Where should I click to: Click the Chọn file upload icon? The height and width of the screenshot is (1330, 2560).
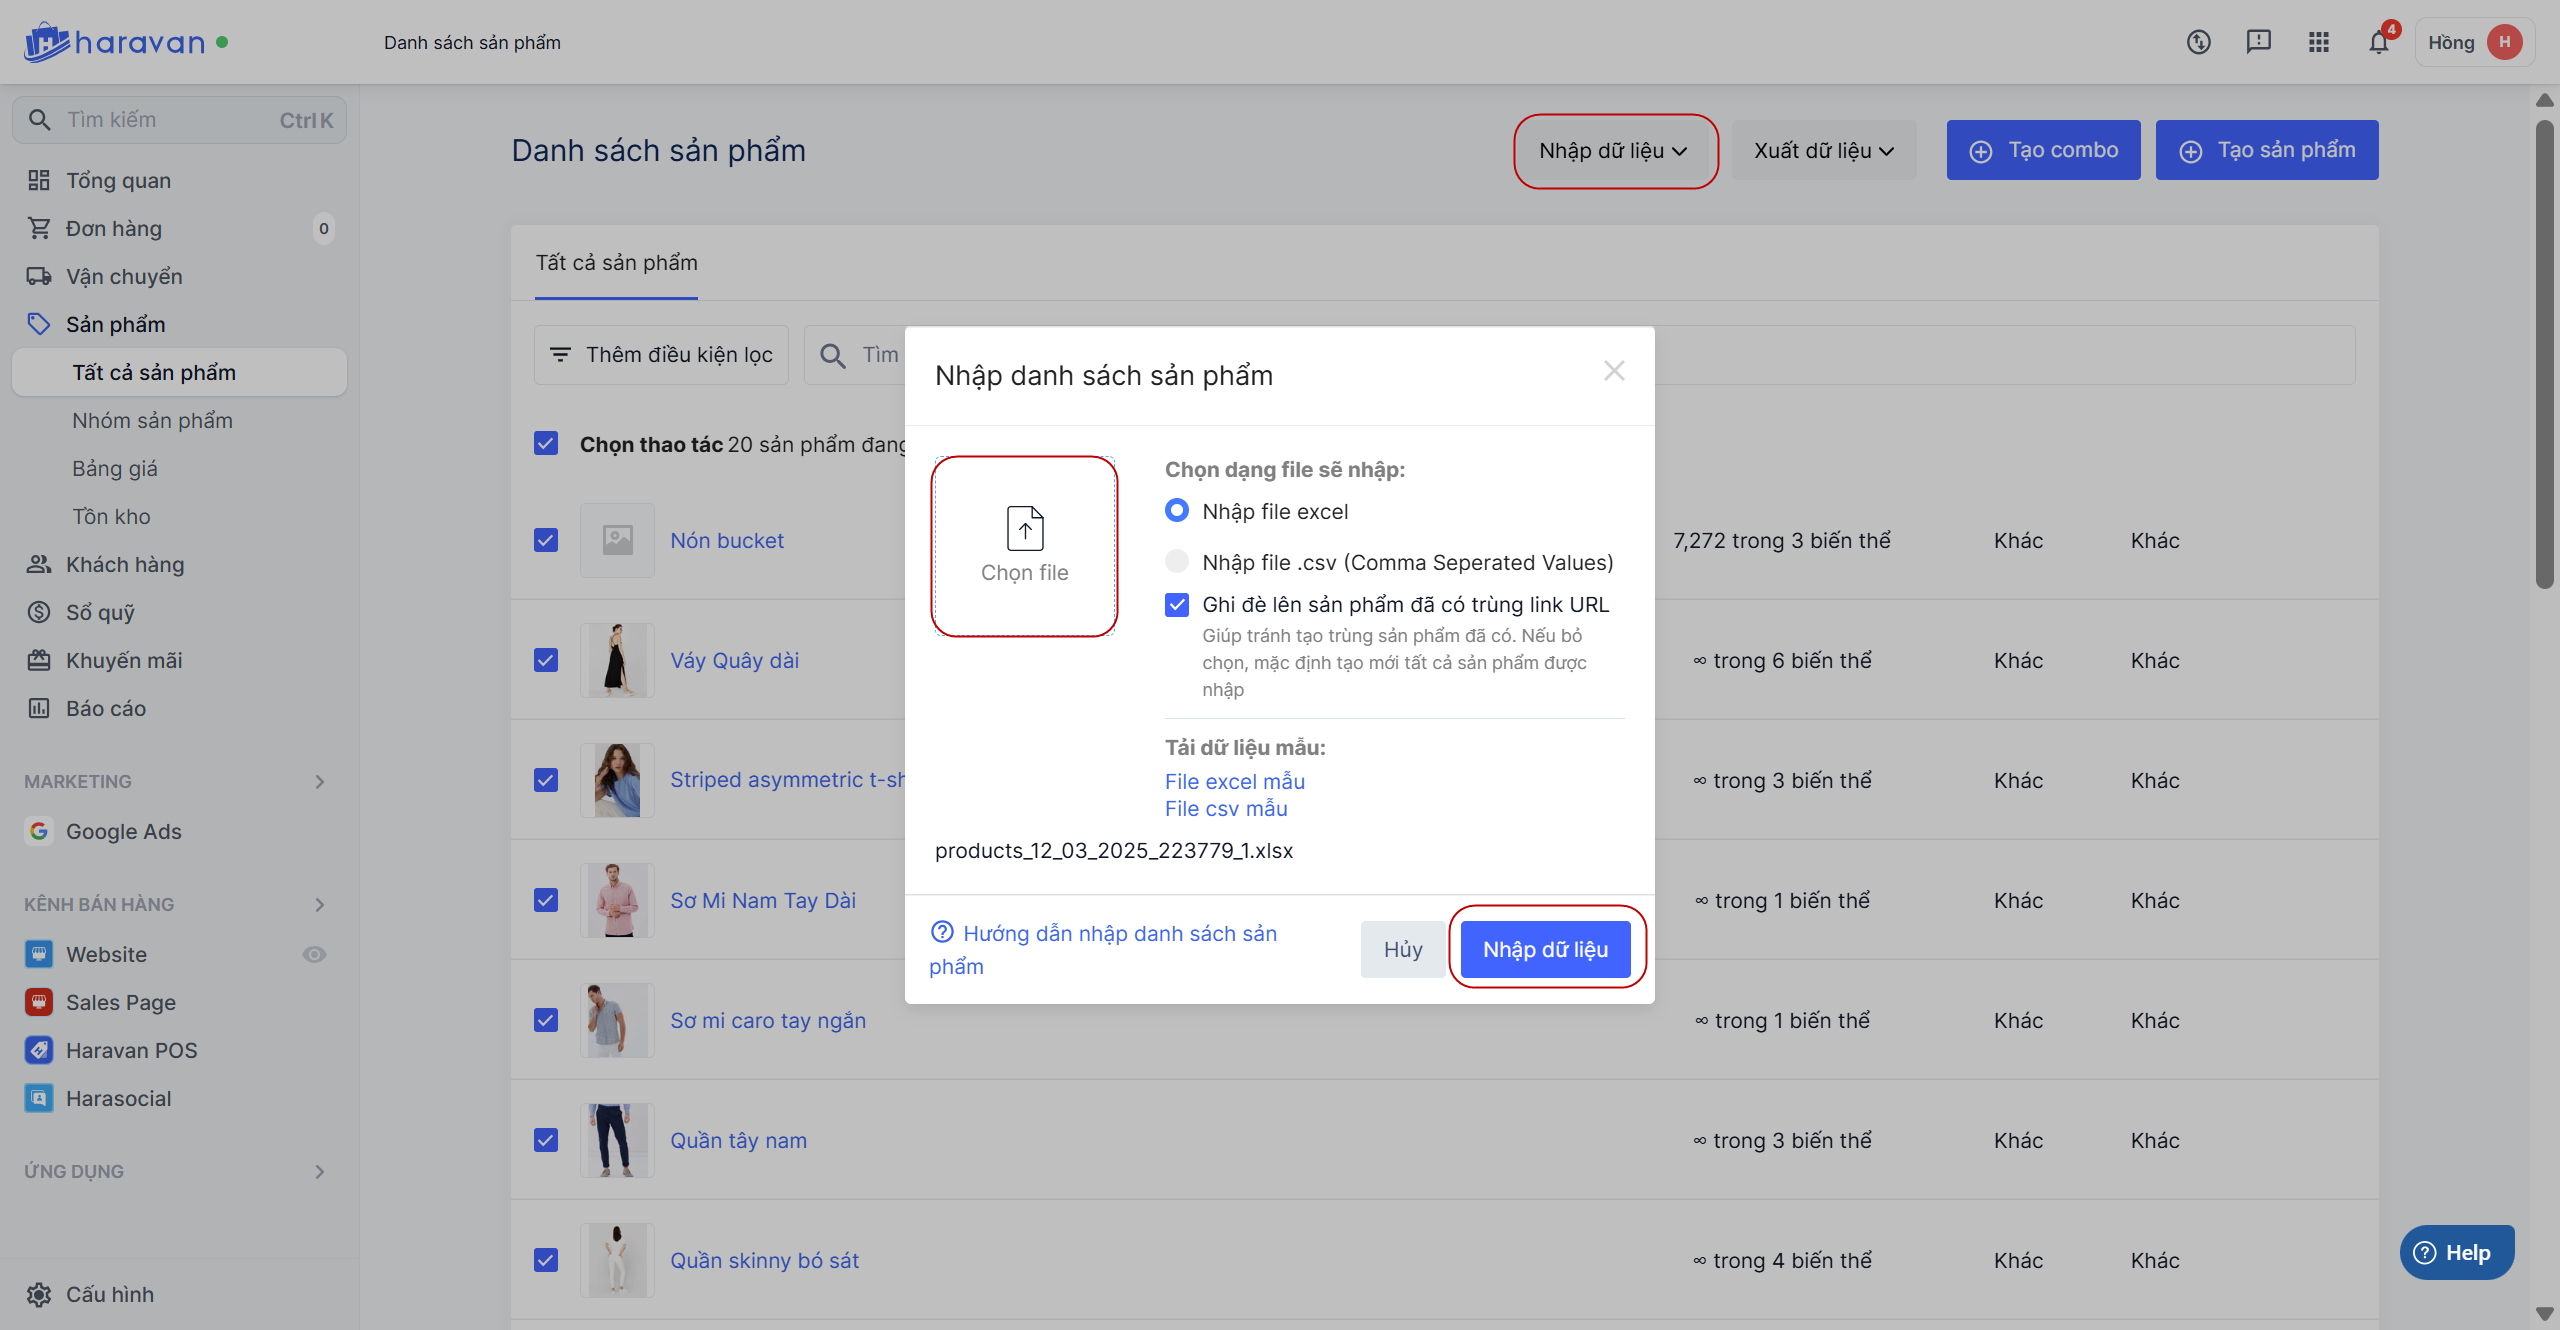[x=1024, y=528]
